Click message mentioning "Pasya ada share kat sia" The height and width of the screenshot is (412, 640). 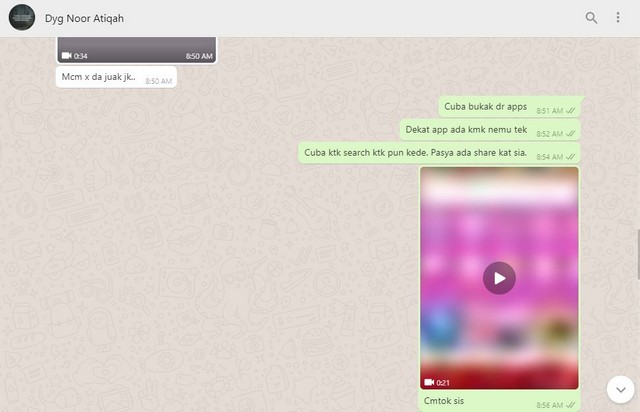(x=415, y=154)
